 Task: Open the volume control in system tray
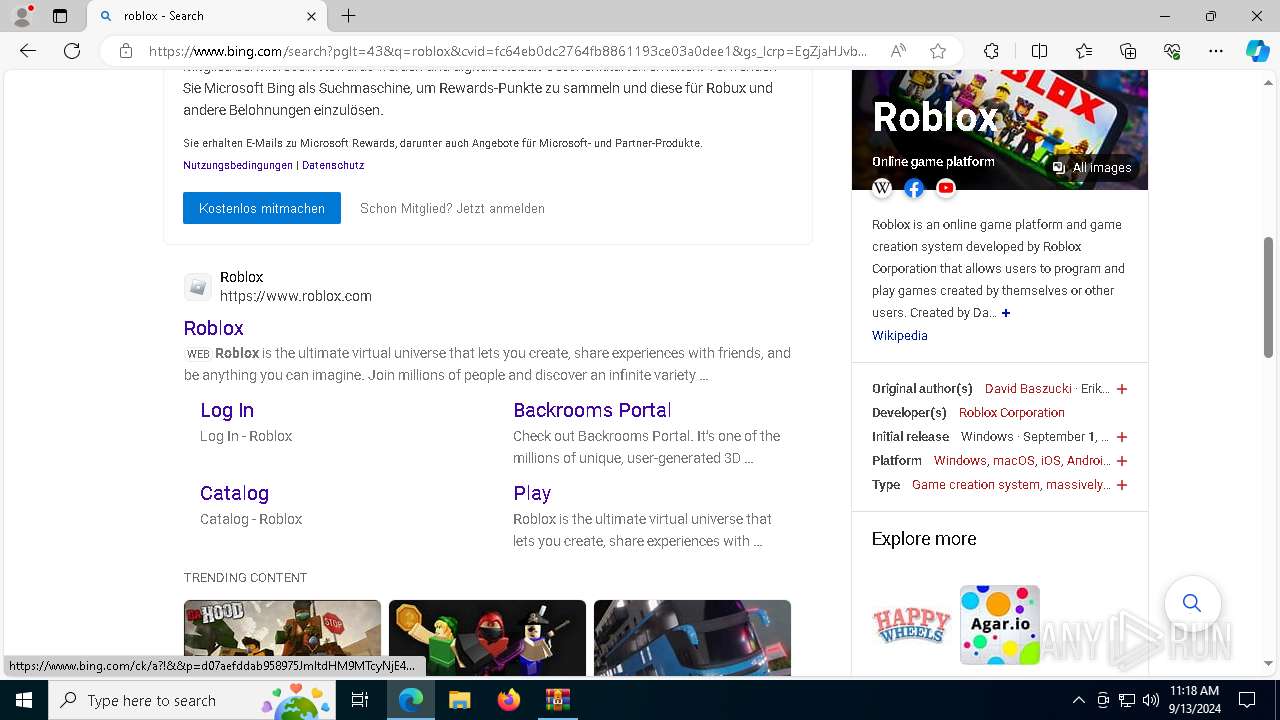coord(1151,700)
